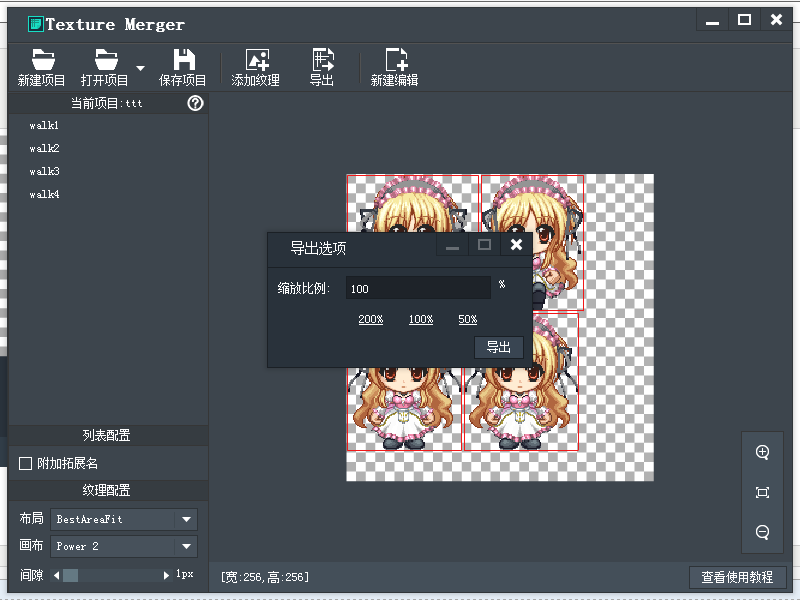This screenshot has height=600, width=800.
Task: Open 查看使用教程 tutorial button
Action: 737,577
